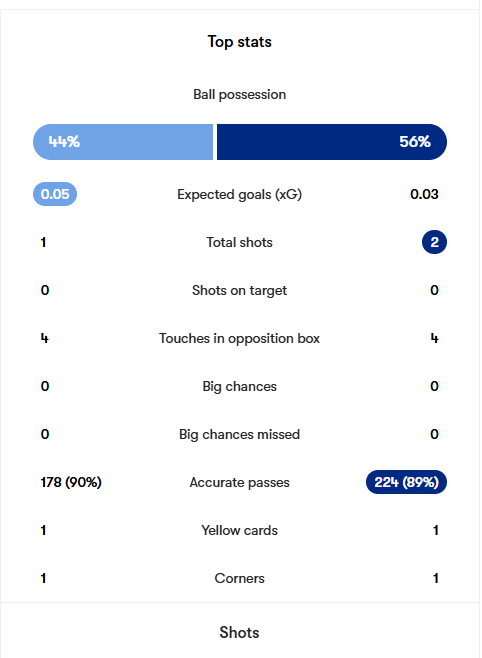Select the 224 (89%) accurate passes badge
The height and width of the screenshot is (658, 482).
pyautogui.click(x=406, y=482)
